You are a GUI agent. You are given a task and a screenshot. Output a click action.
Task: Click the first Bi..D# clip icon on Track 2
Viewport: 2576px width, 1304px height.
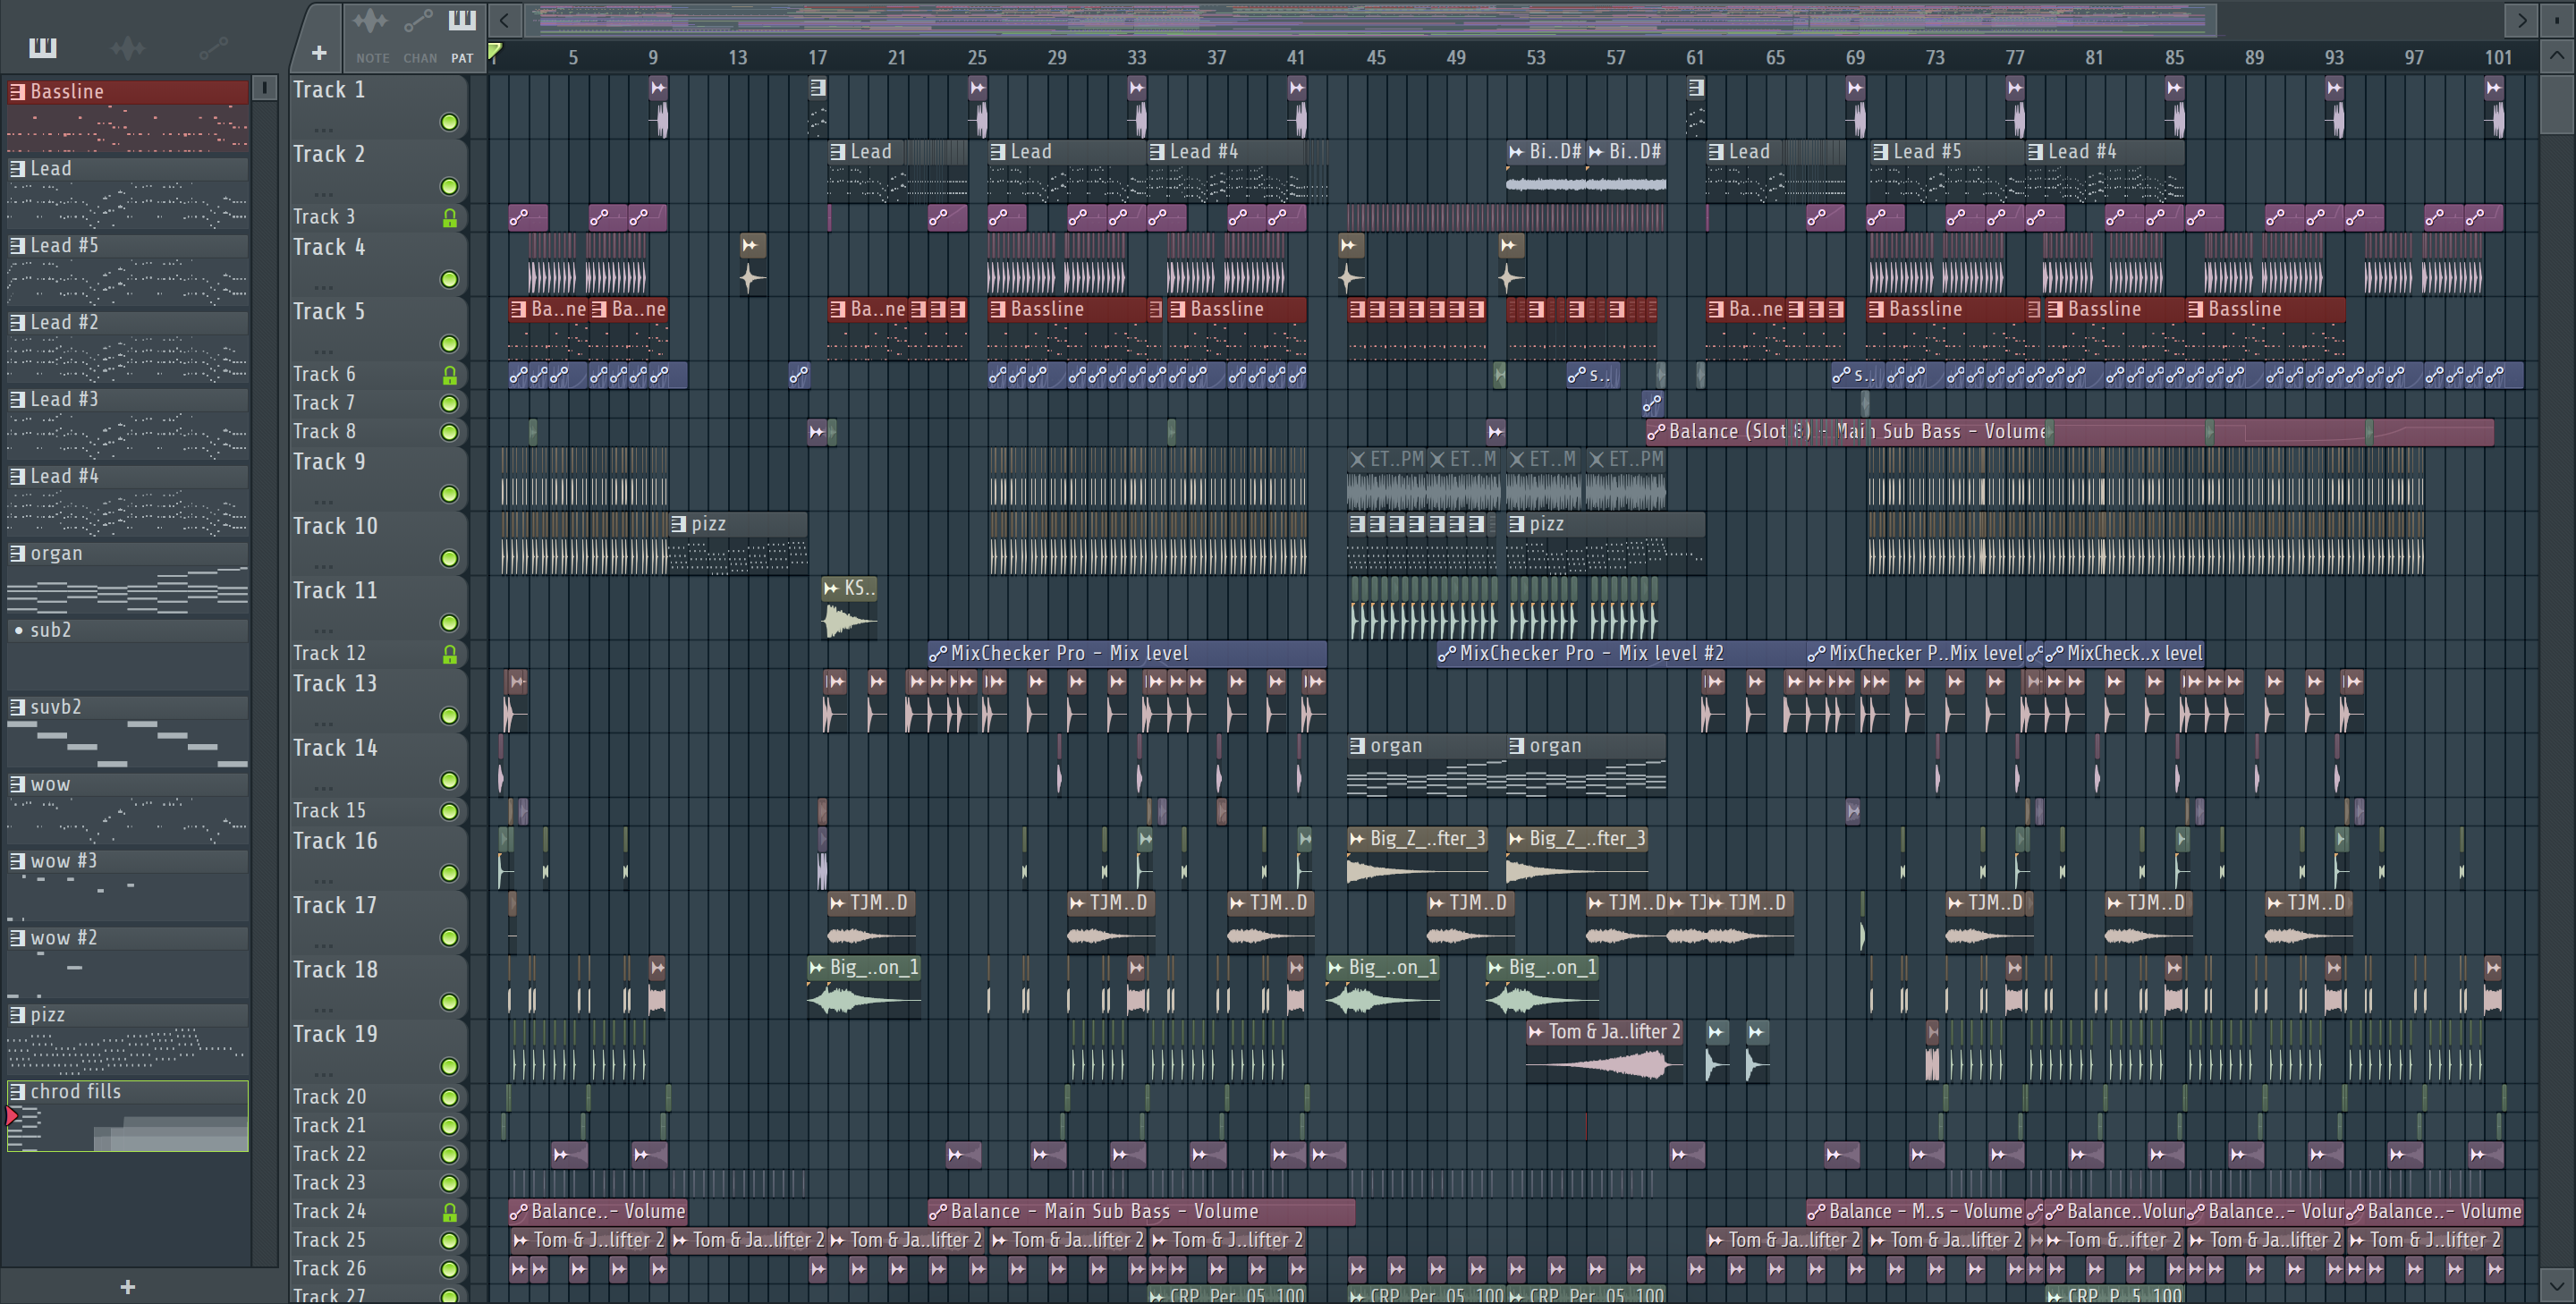pyautogui.click(x=1517, y=152)
